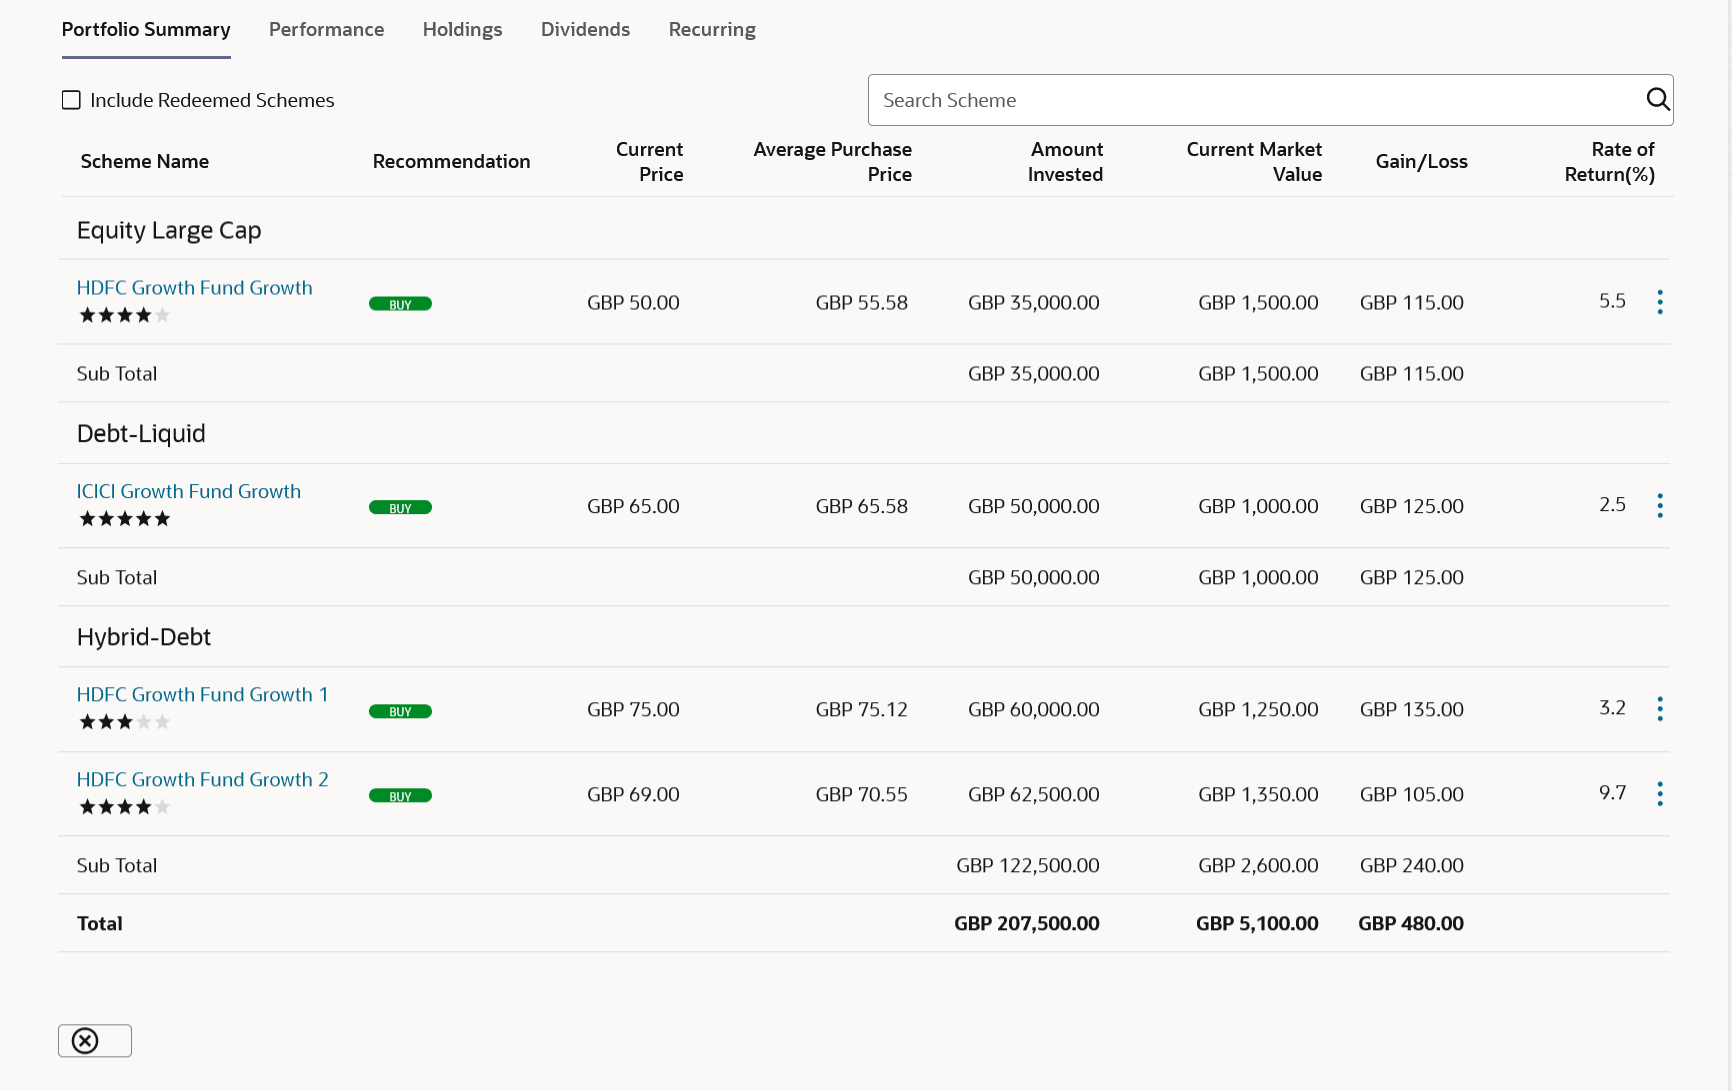
Task: Click the circled X close icon at bottom
Action: (x=86, y=1041)
